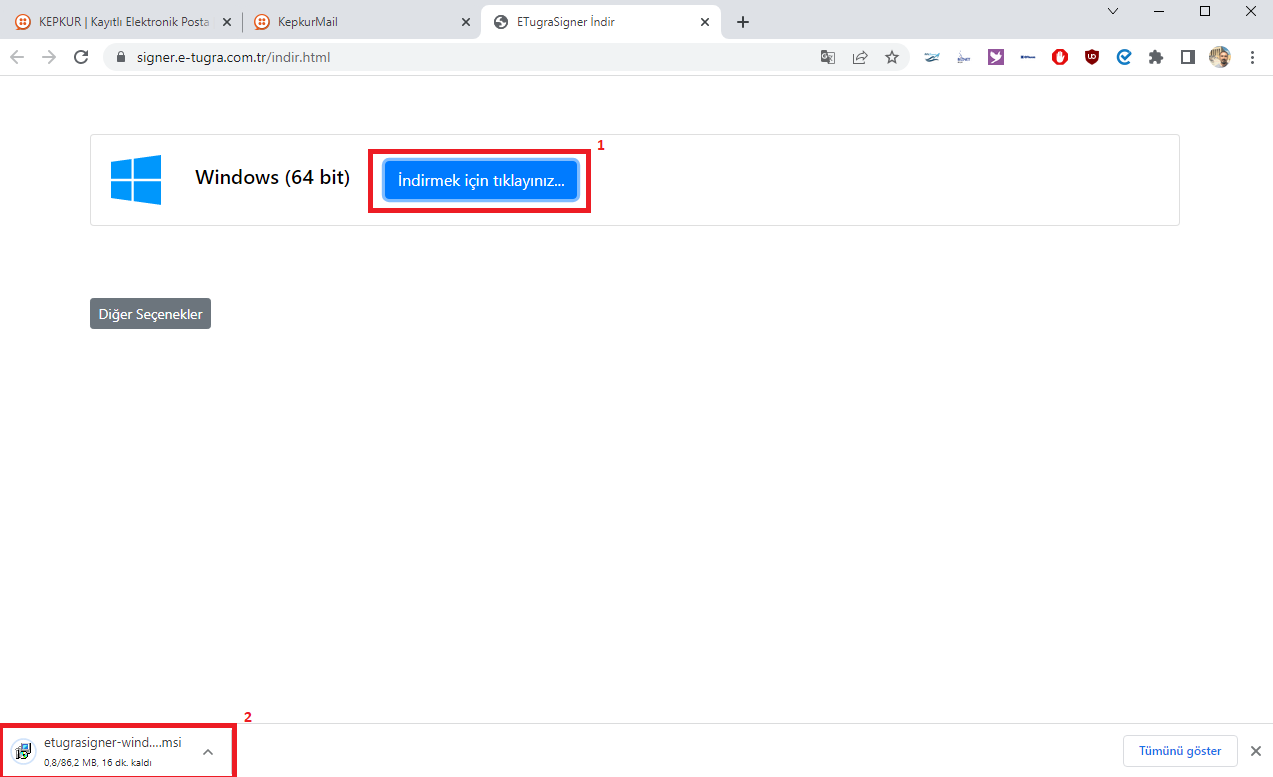Image resolution: width=1273 pixels, height=777 pixels.
Task: Close the downloads bar
Action: tap(1256, 751)
